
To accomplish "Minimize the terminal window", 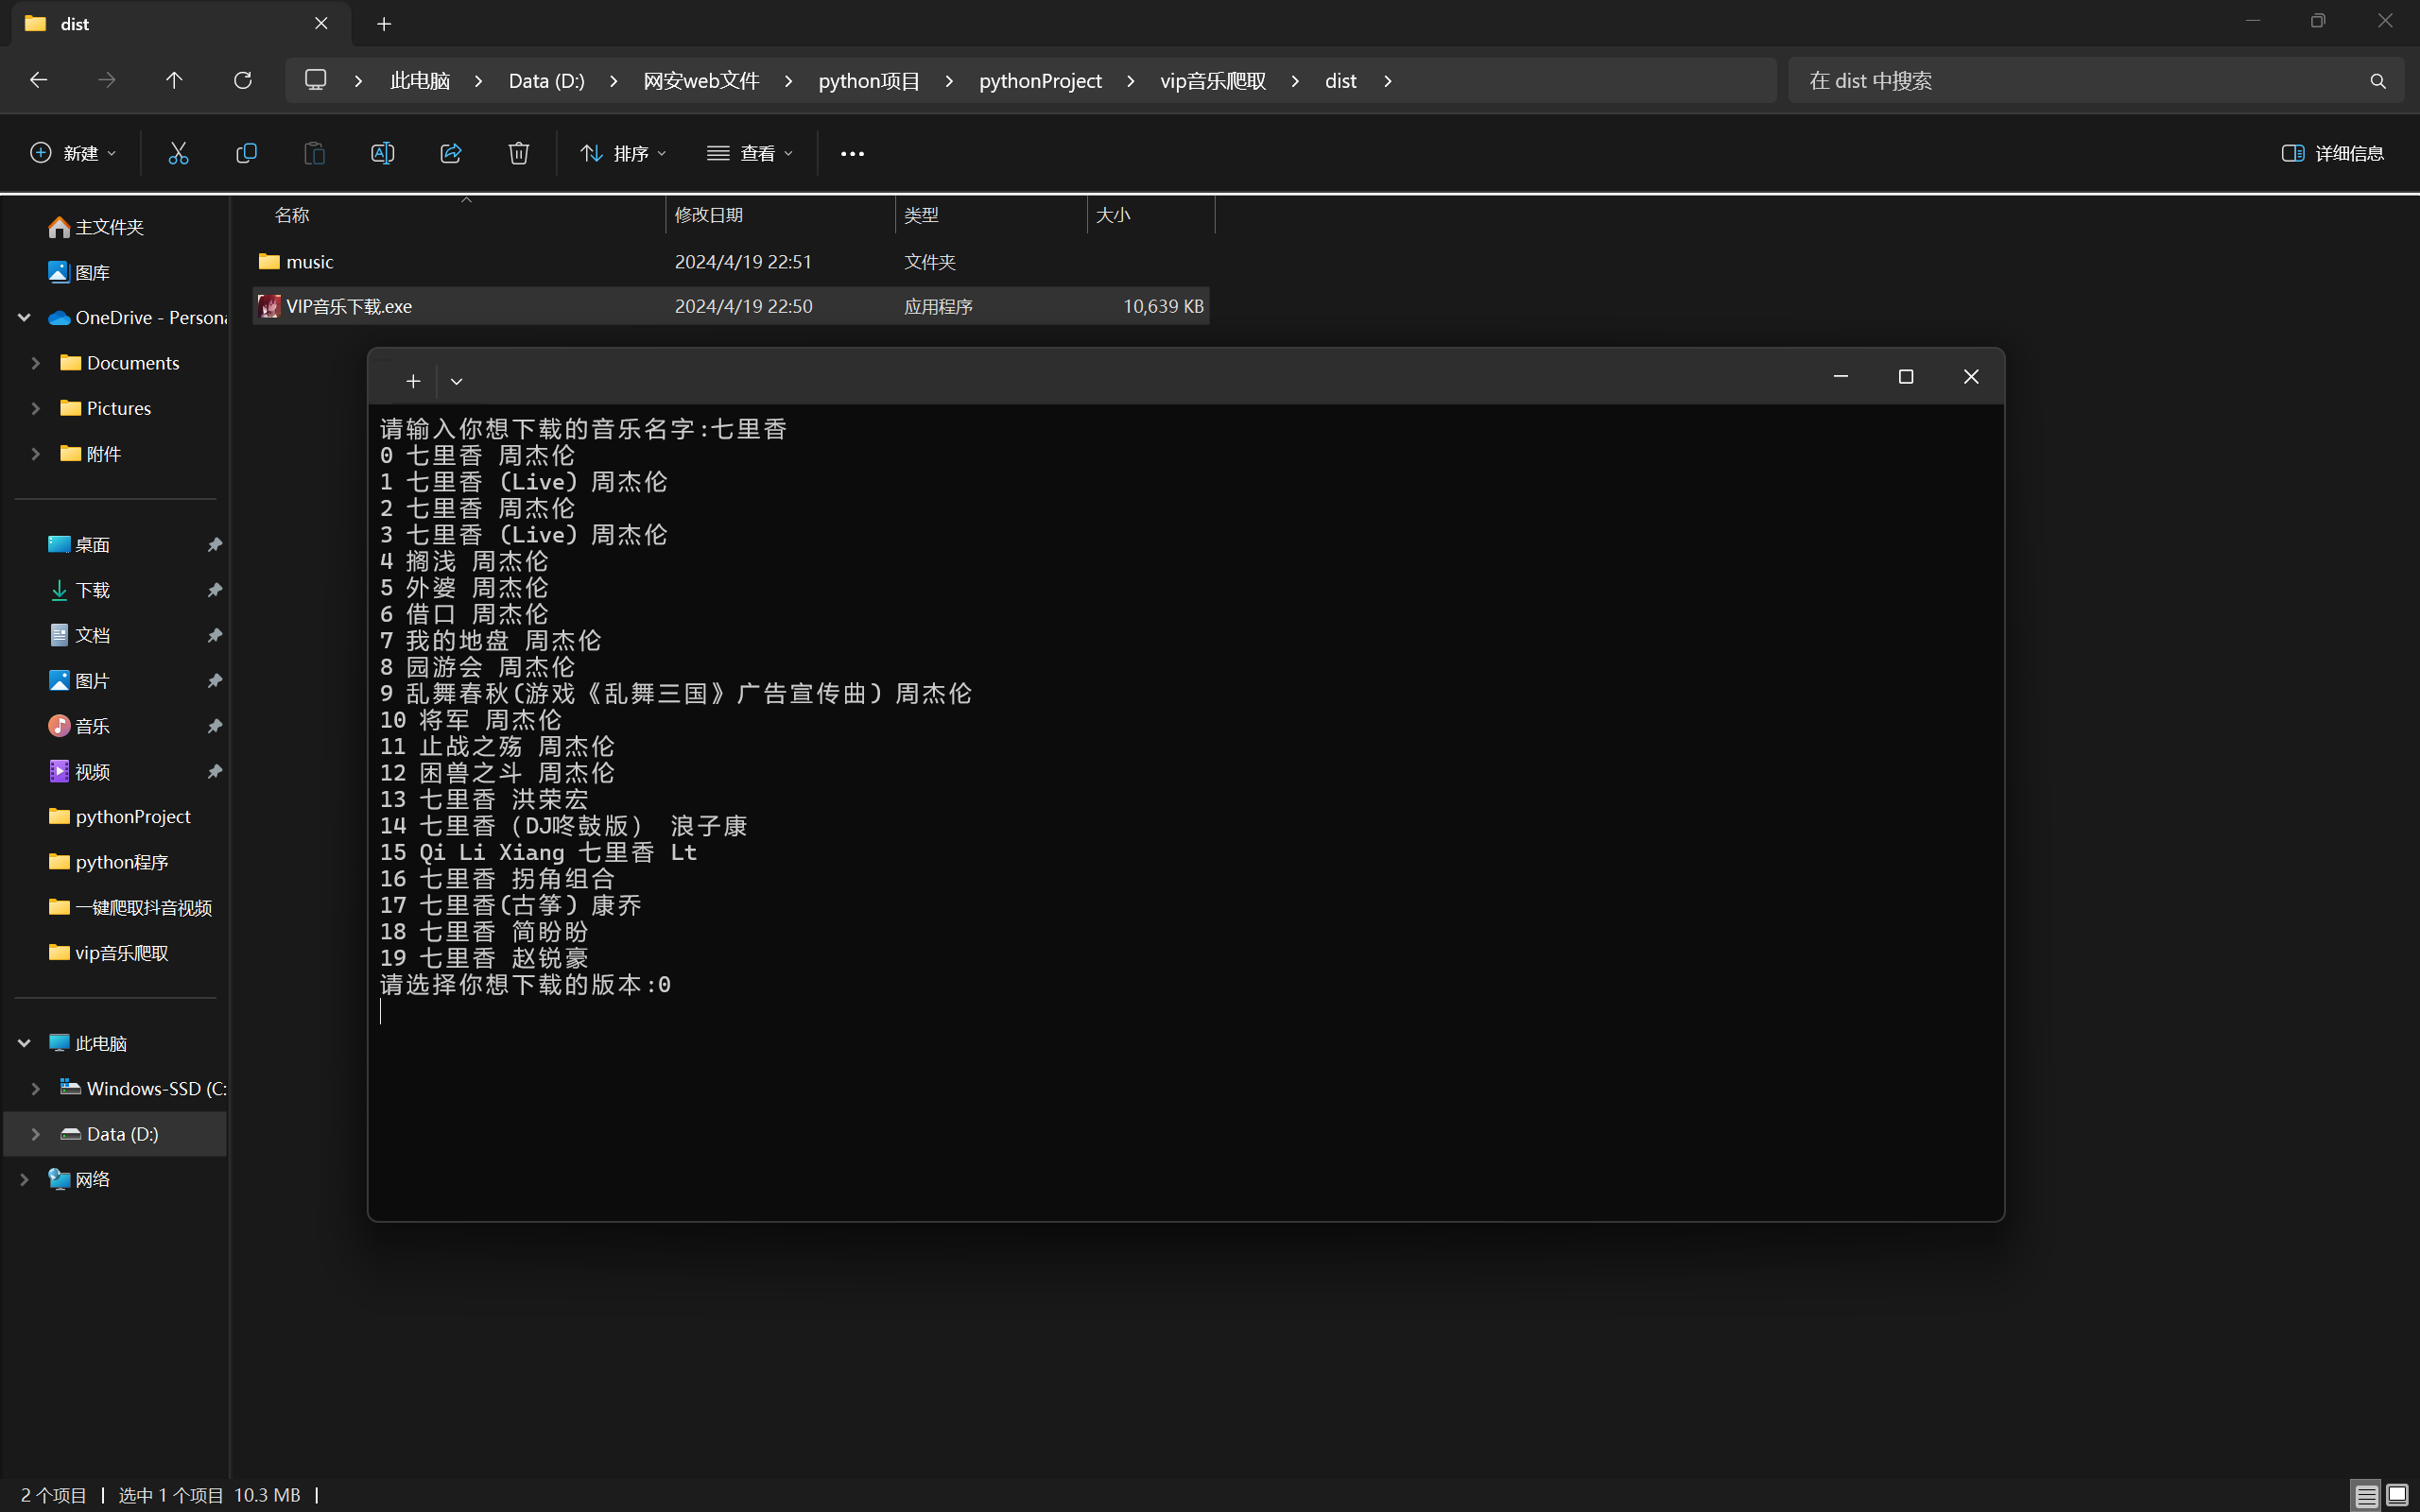I will (1840, 377).
